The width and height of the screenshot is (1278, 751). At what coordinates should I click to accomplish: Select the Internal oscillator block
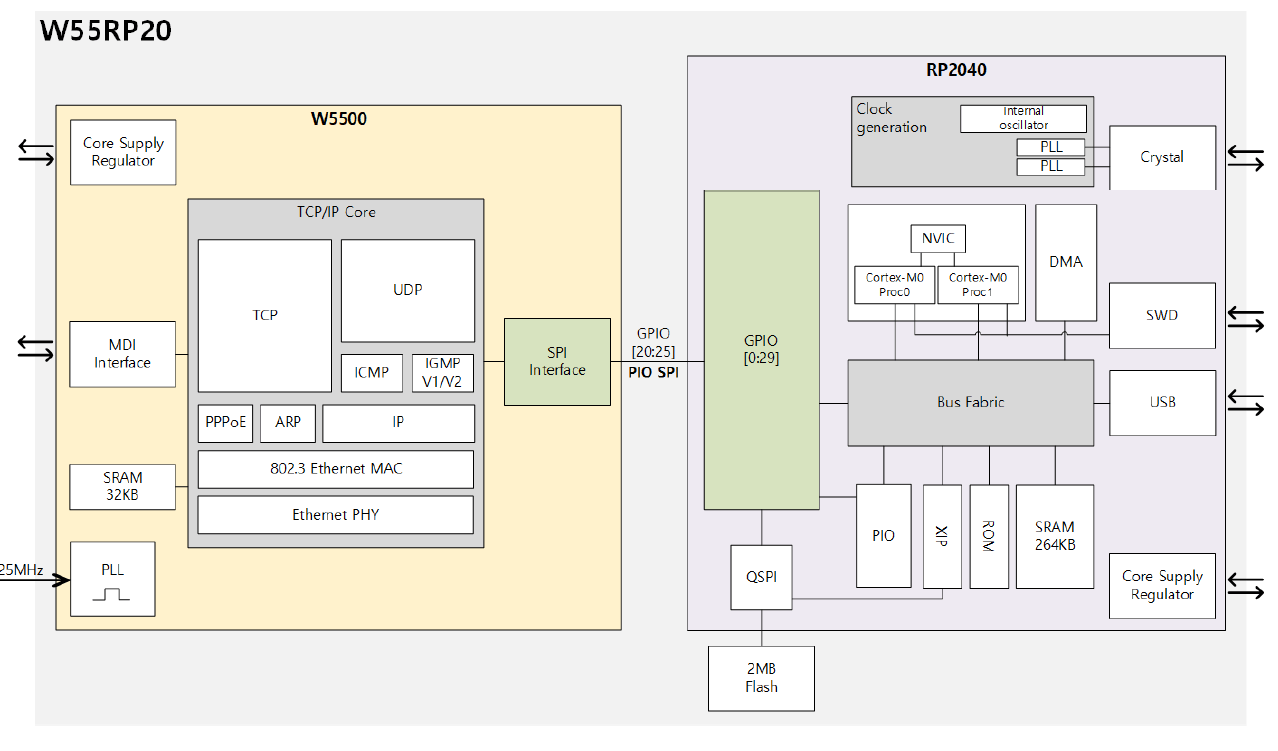(x=1023, y=119)
